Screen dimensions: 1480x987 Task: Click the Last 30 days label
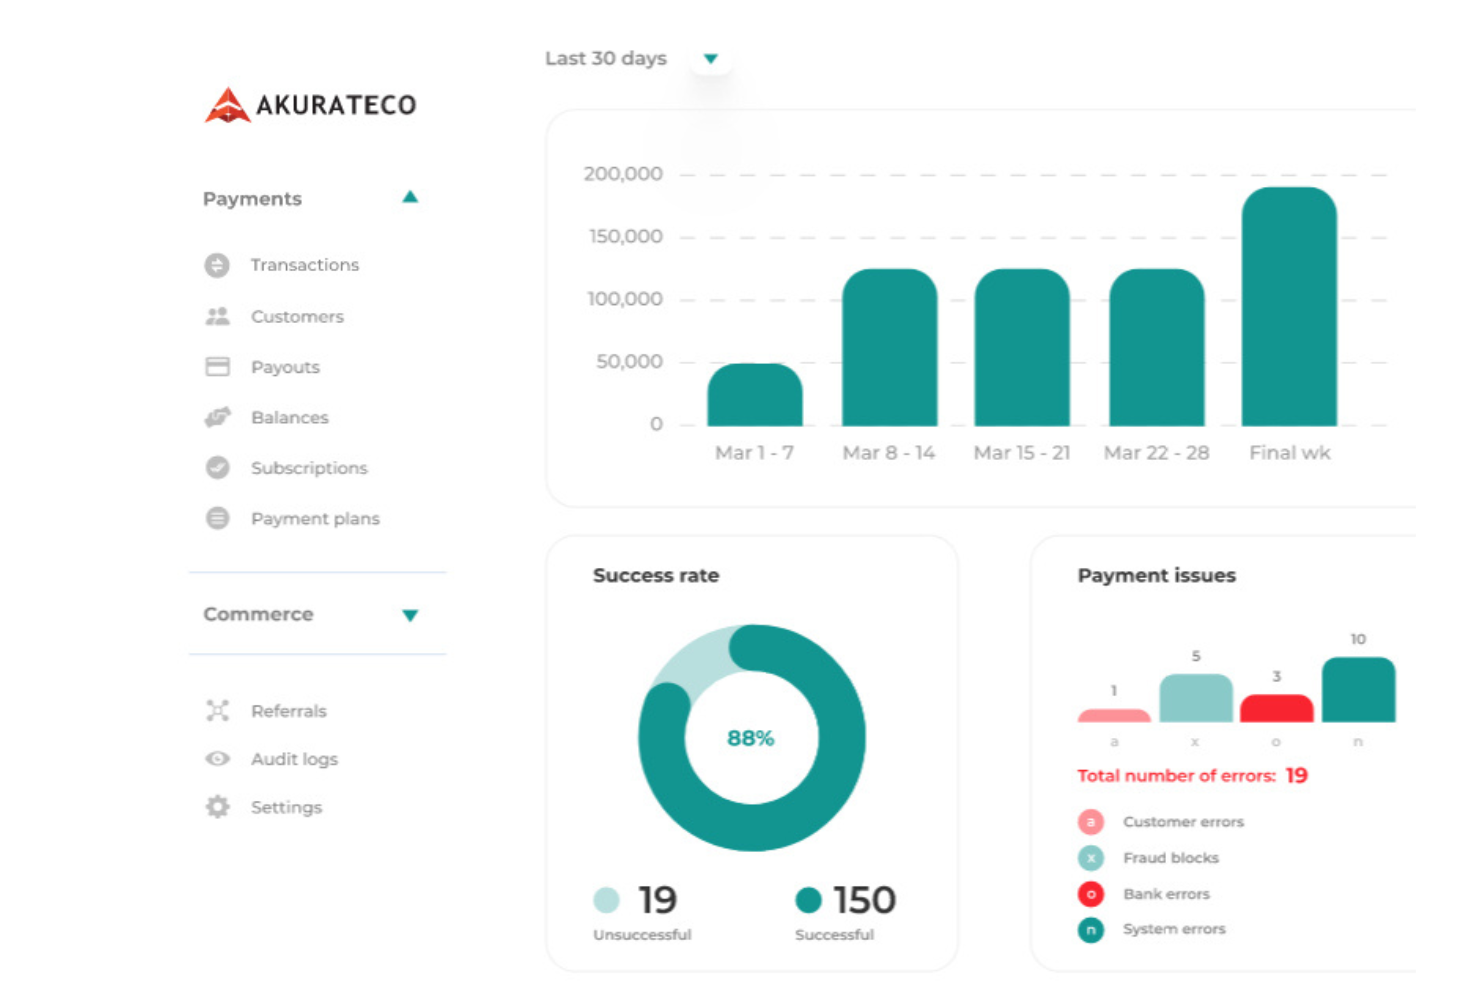606,58
